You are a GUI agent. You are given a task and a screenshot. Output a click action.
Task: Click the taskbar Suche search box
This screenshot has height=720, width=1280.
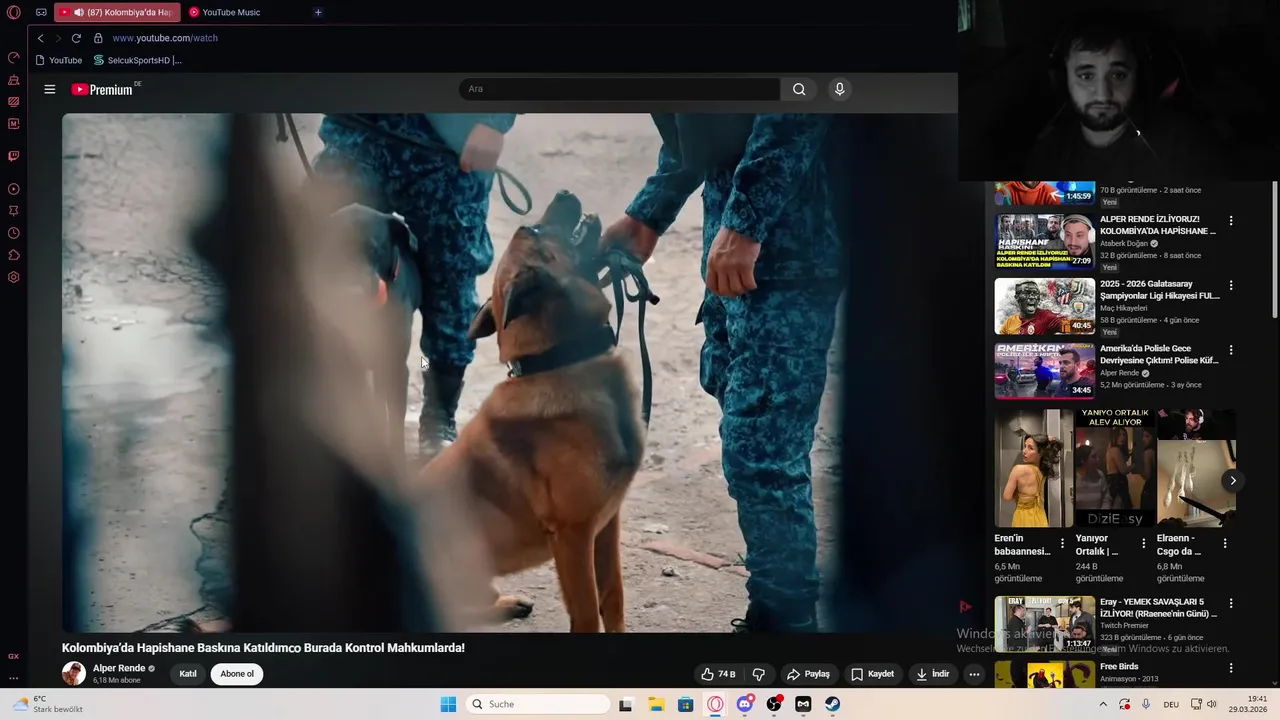(538, 704)
